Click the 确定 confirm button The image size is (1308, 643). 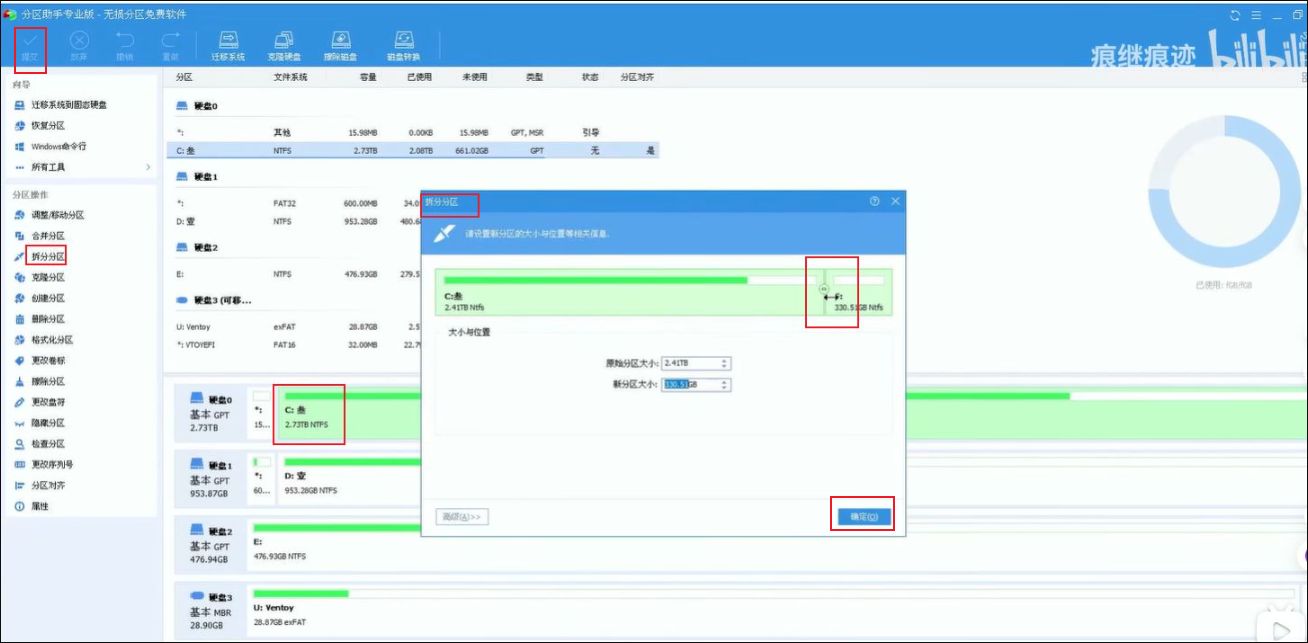(863, 517)
